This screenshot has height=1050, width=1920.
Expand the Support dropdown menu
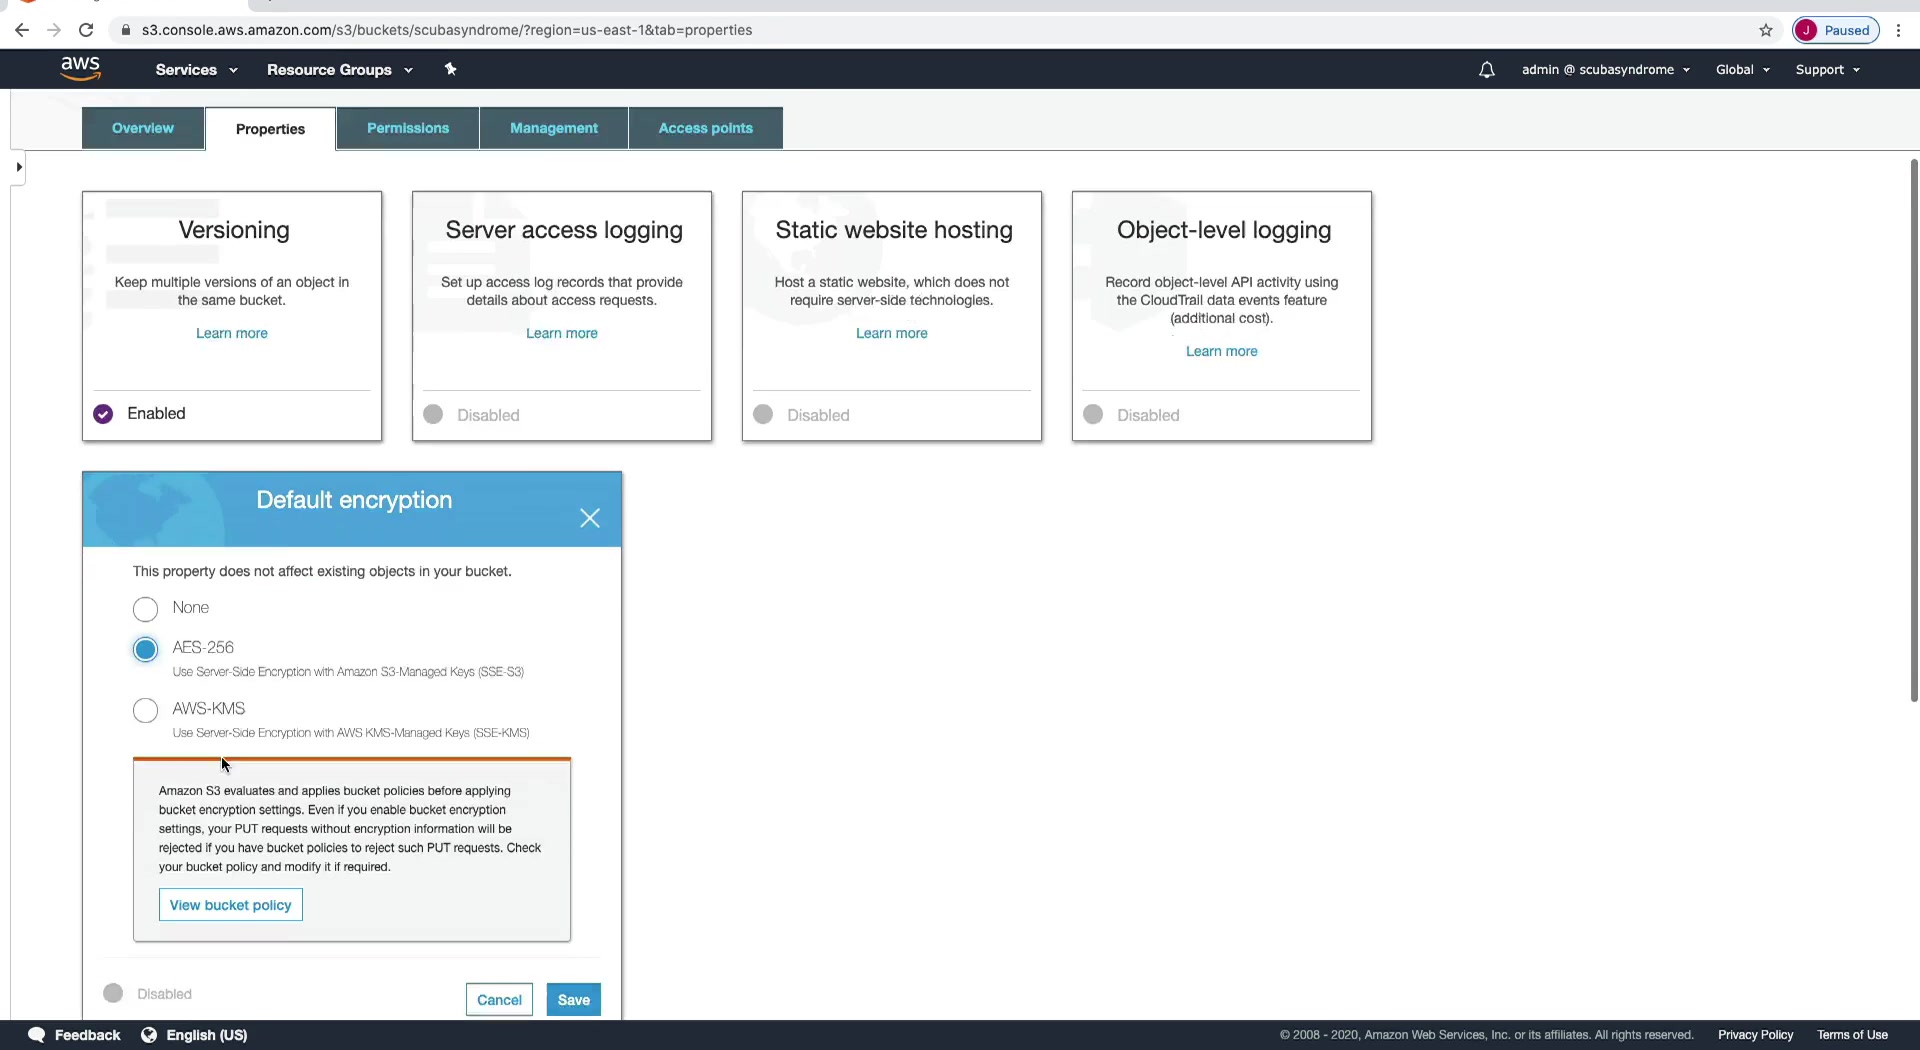tap(1828, 70)
